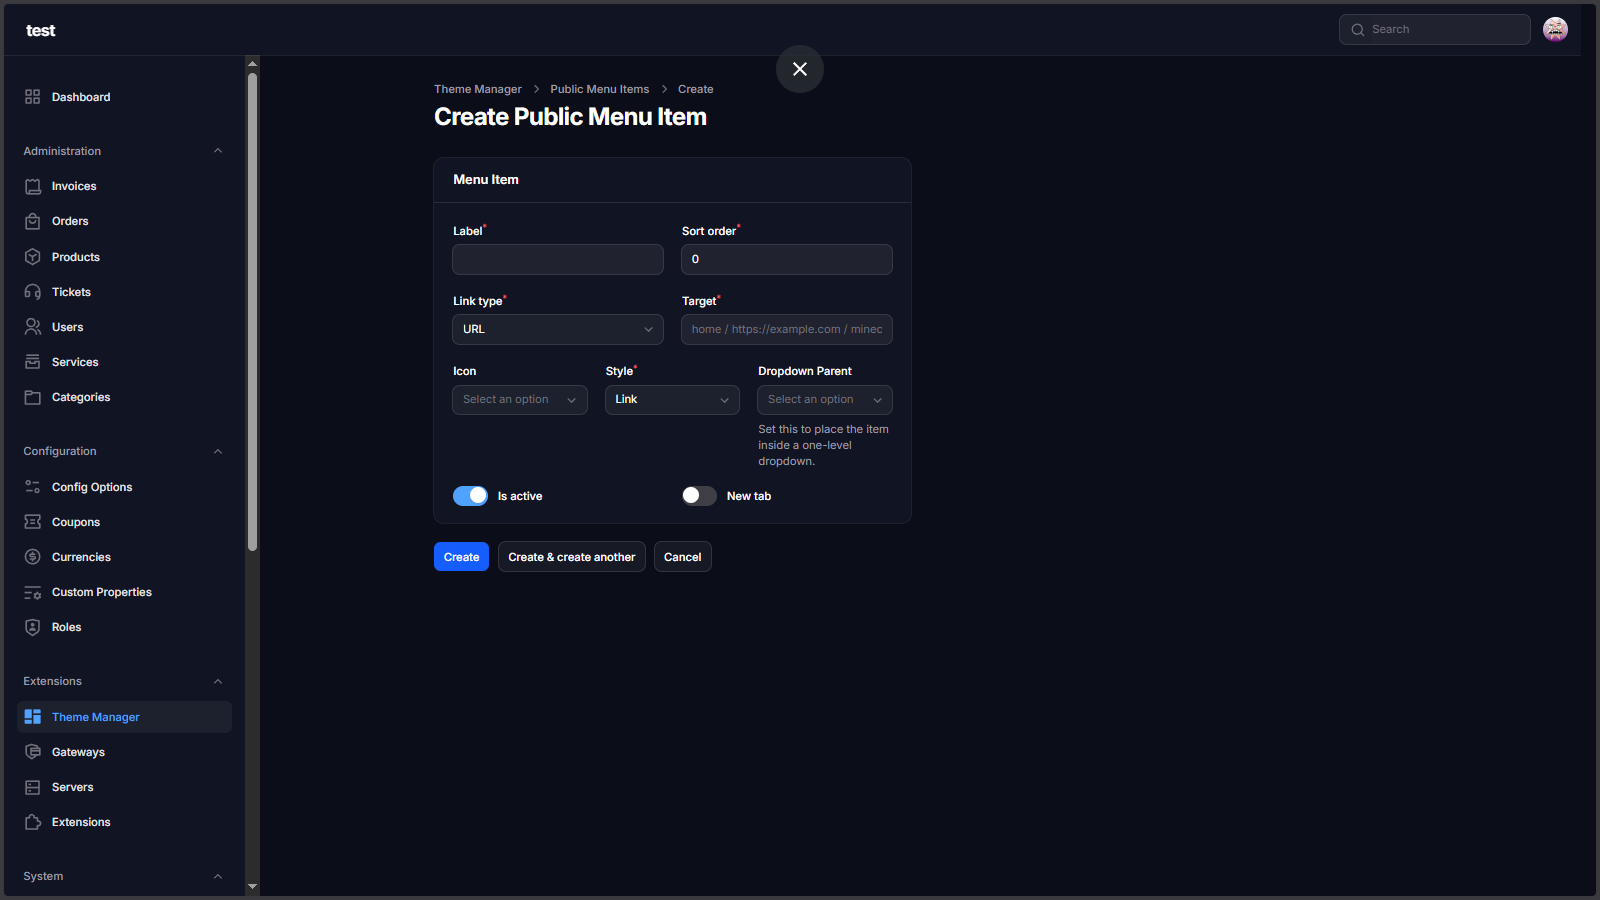Open Gateways from the sidebar menu
Viewport: 1600px width, 900px height.
78,752
